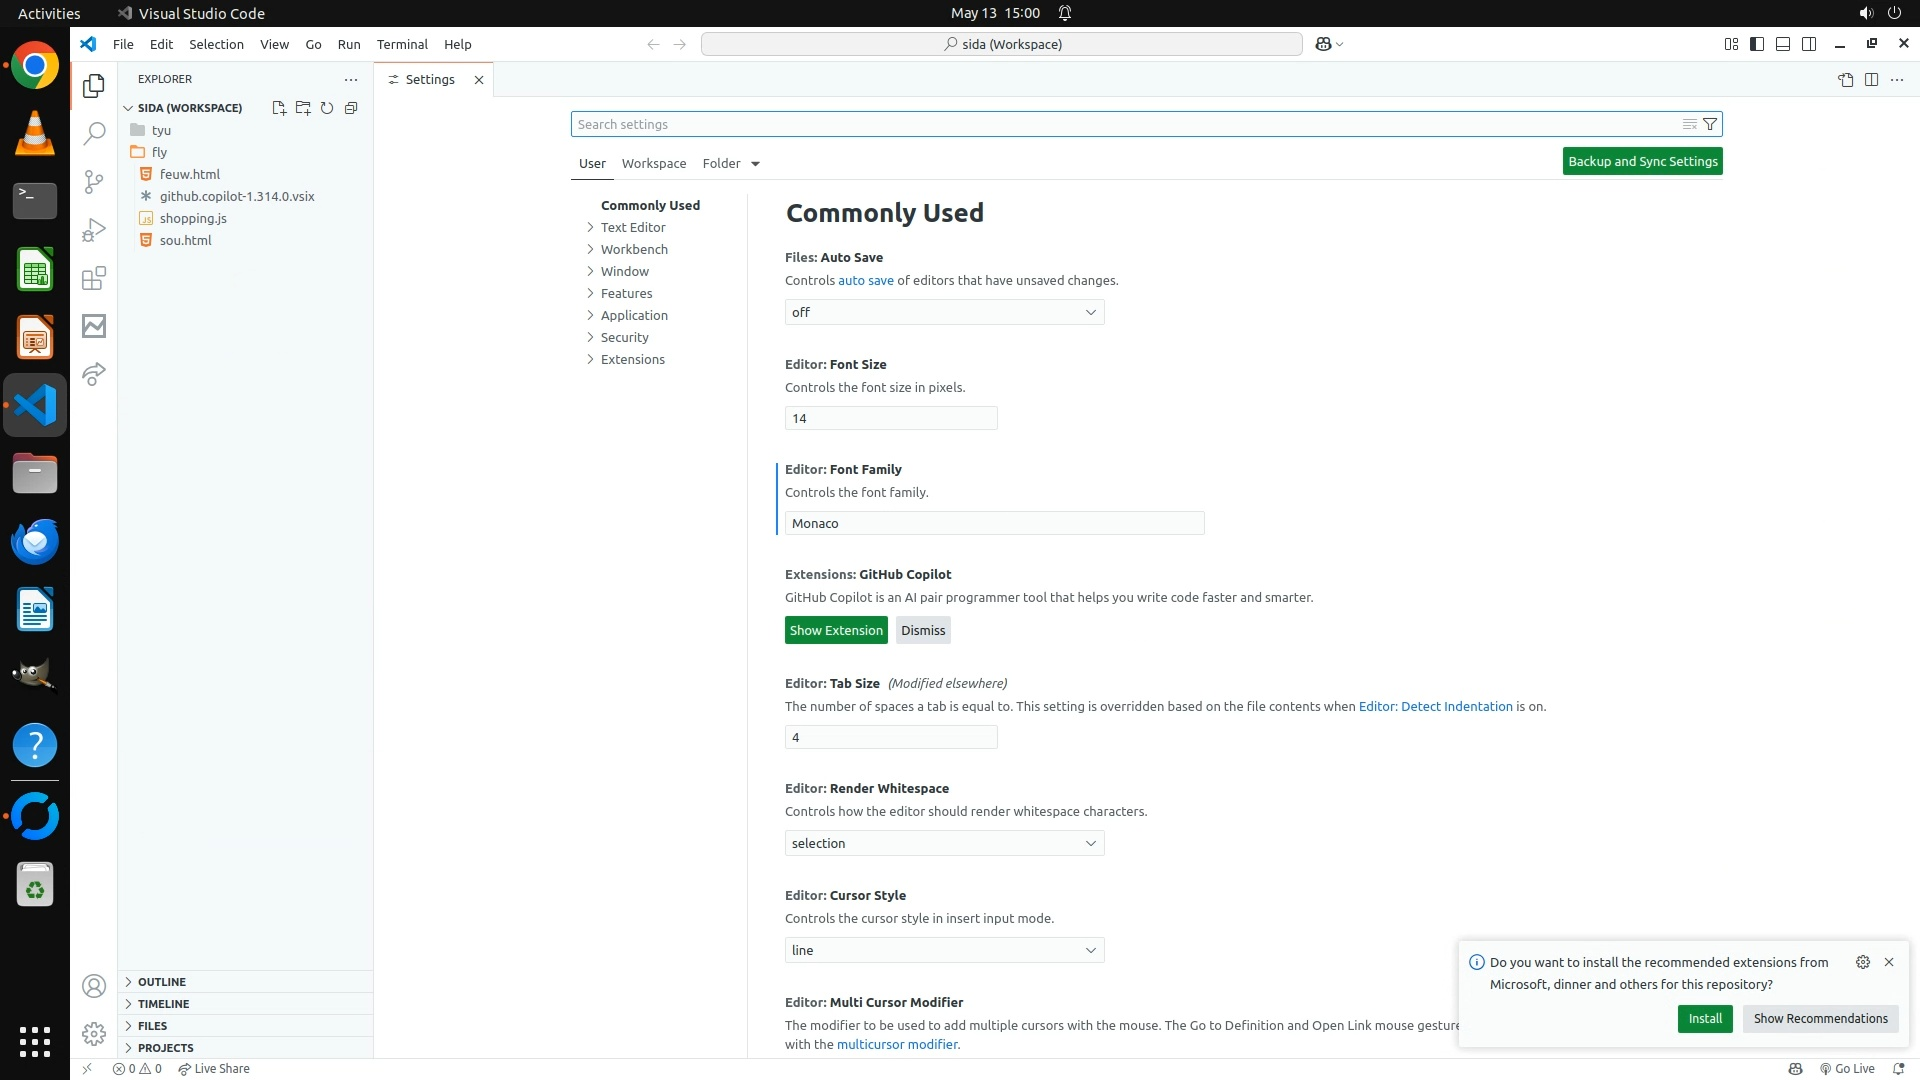Toggle the bottom panel layout button
This screenshot has height=1080, width=1920.
click(x=1783, y=44)
